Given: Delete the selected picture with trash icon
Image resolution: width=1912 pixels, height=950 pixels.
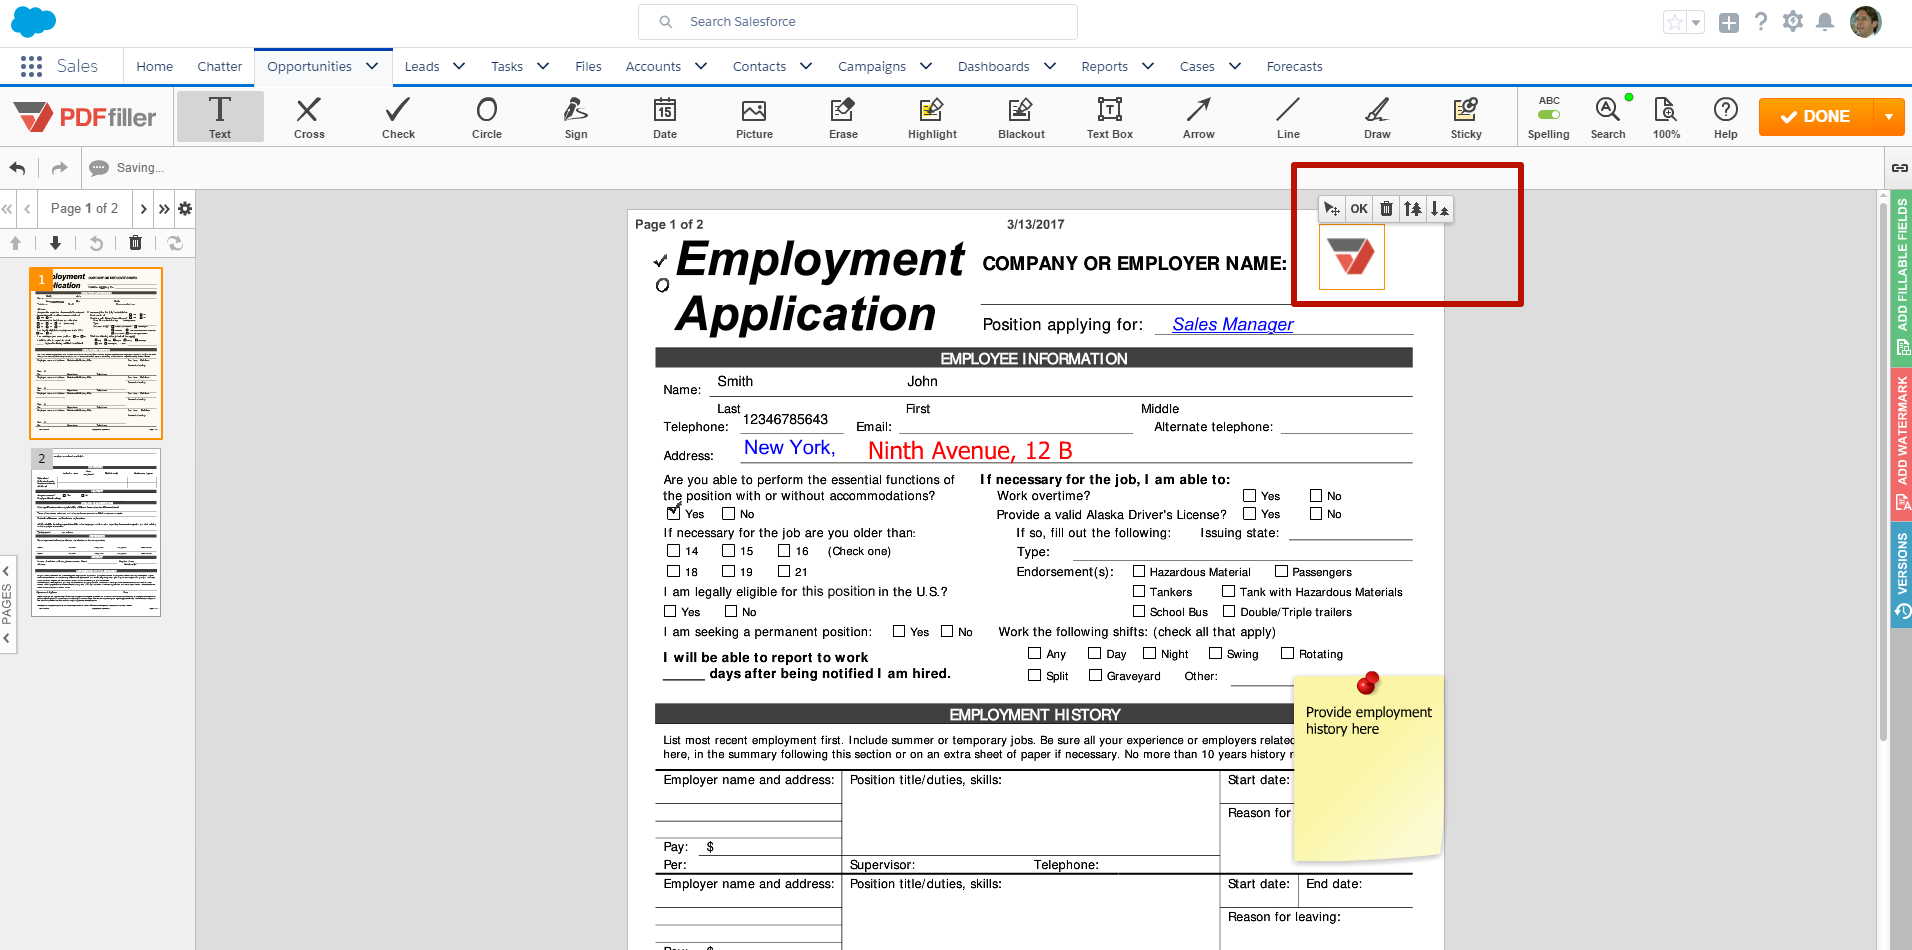Looking at the screenshot, I should coord(1386,209).
